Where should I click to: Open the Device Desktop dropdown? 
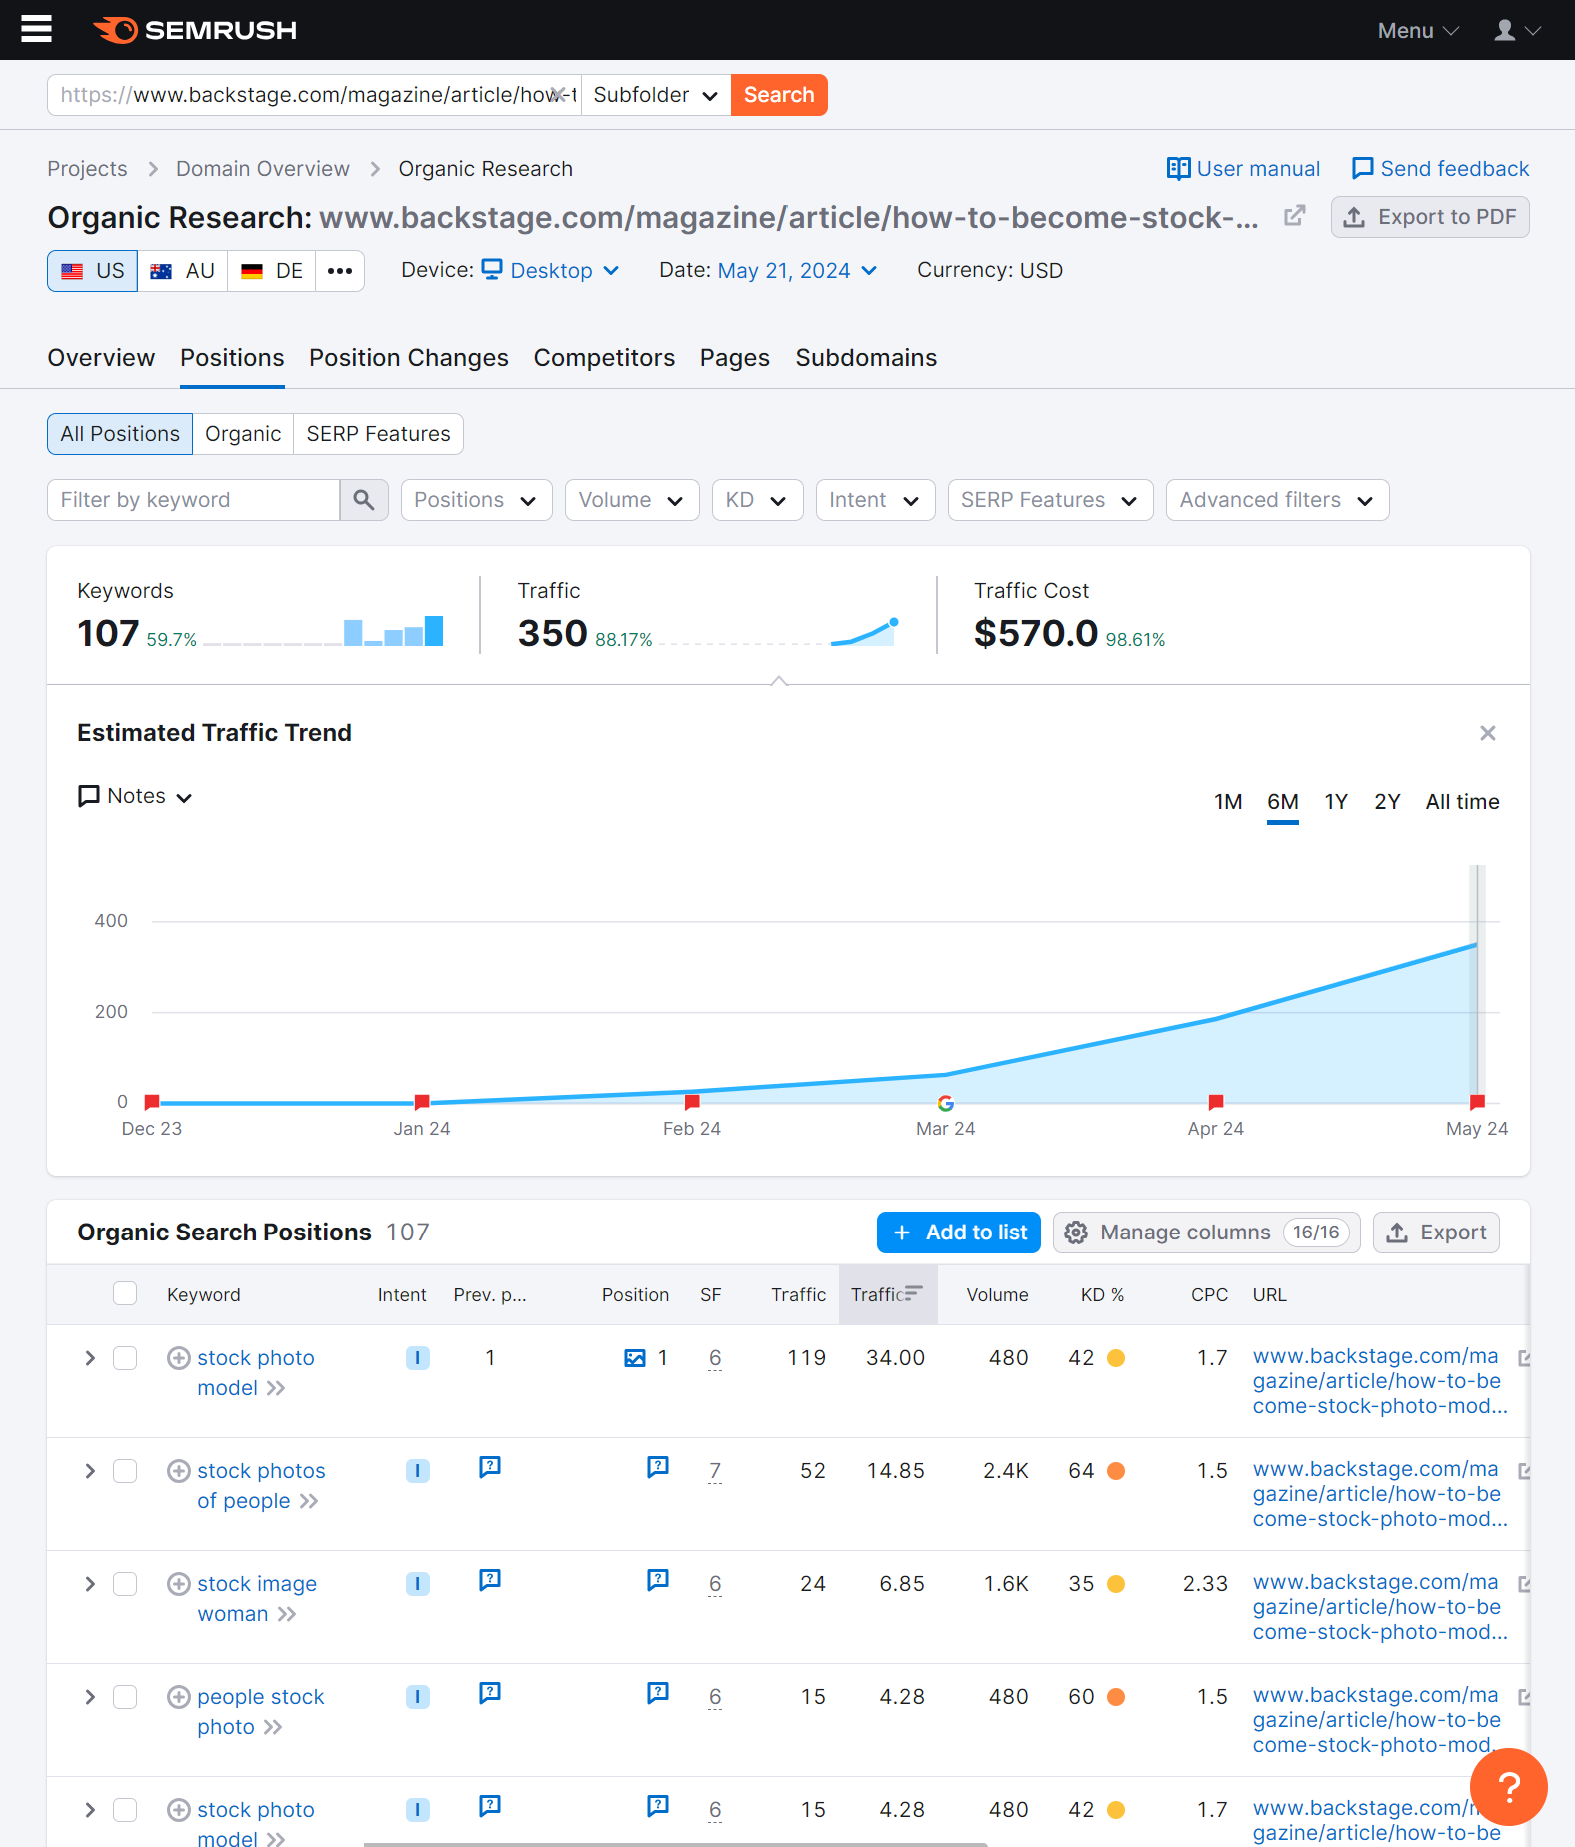click(x=551, y=271)
